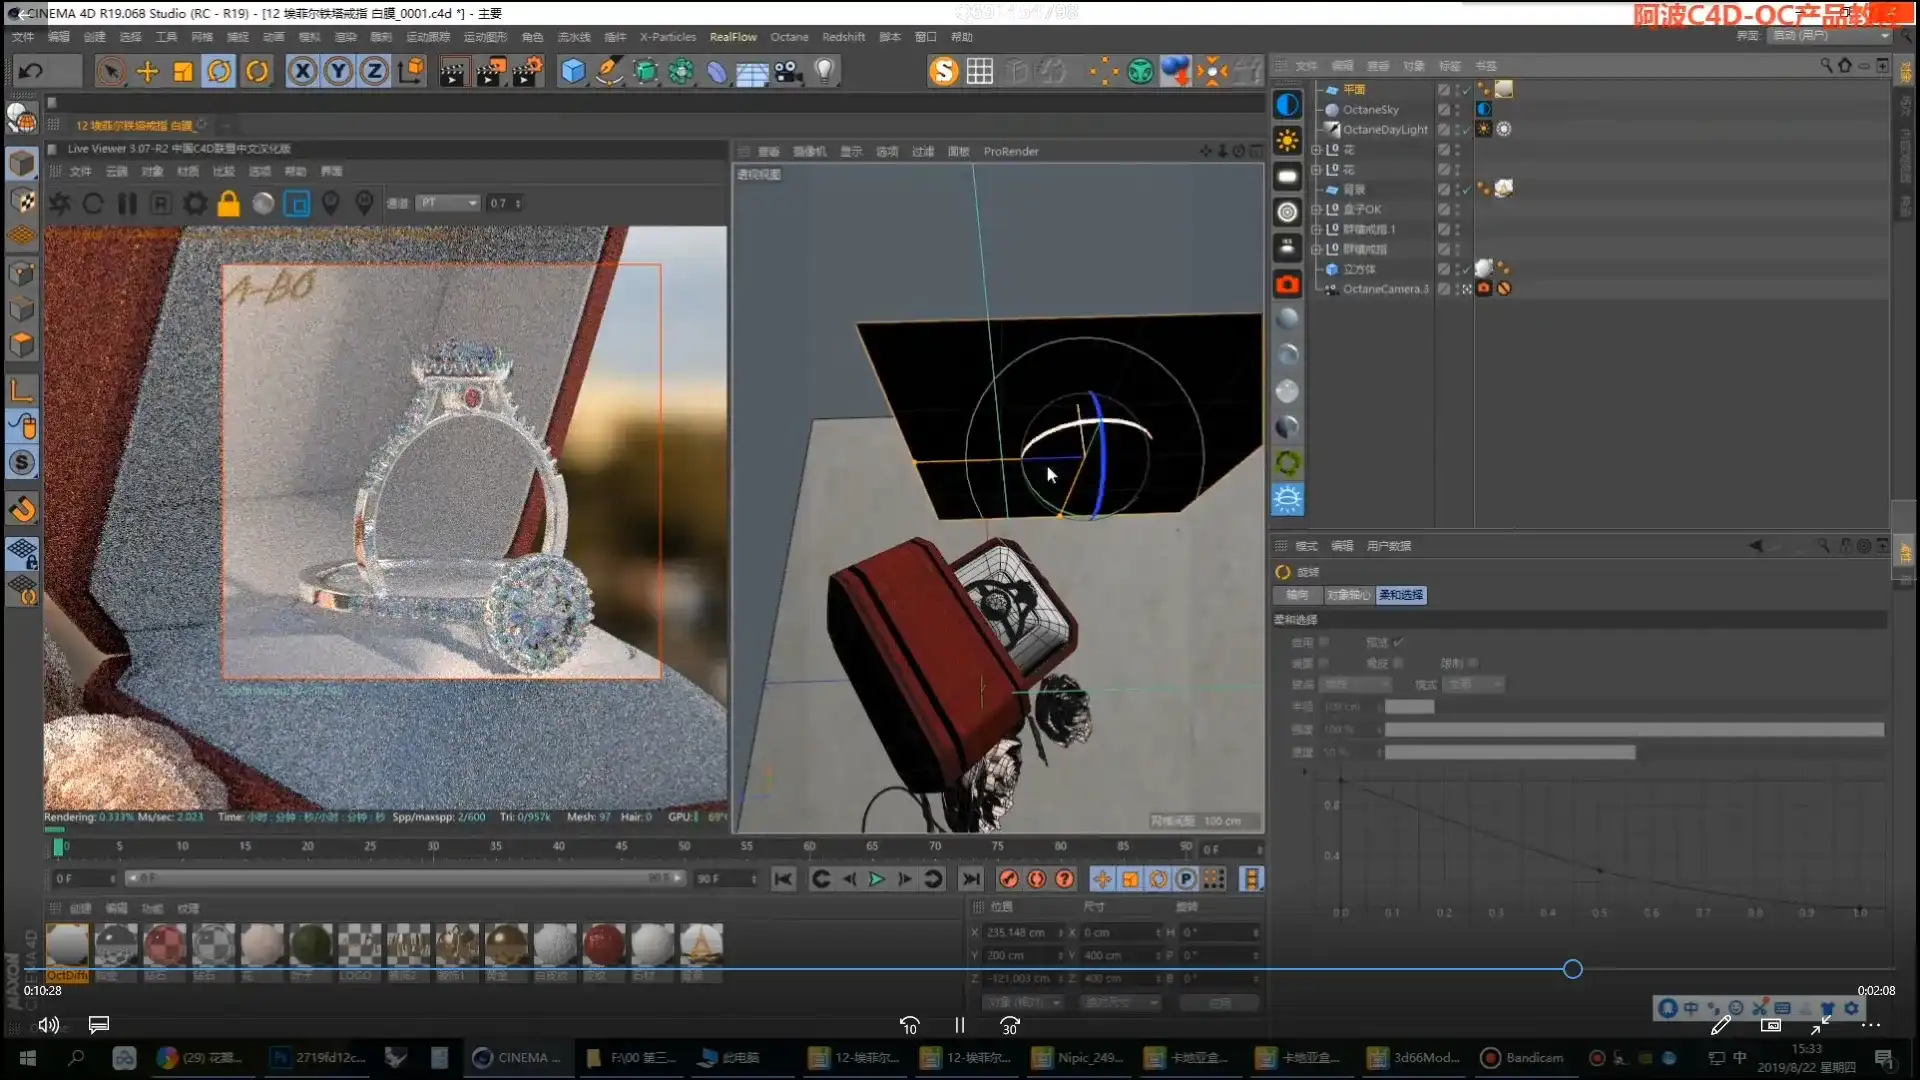Click the yellow padlock in Live Viewer toolbar
This screenshot has width=1920, height=1080.
pyautogui.click(x=228, y=203)
